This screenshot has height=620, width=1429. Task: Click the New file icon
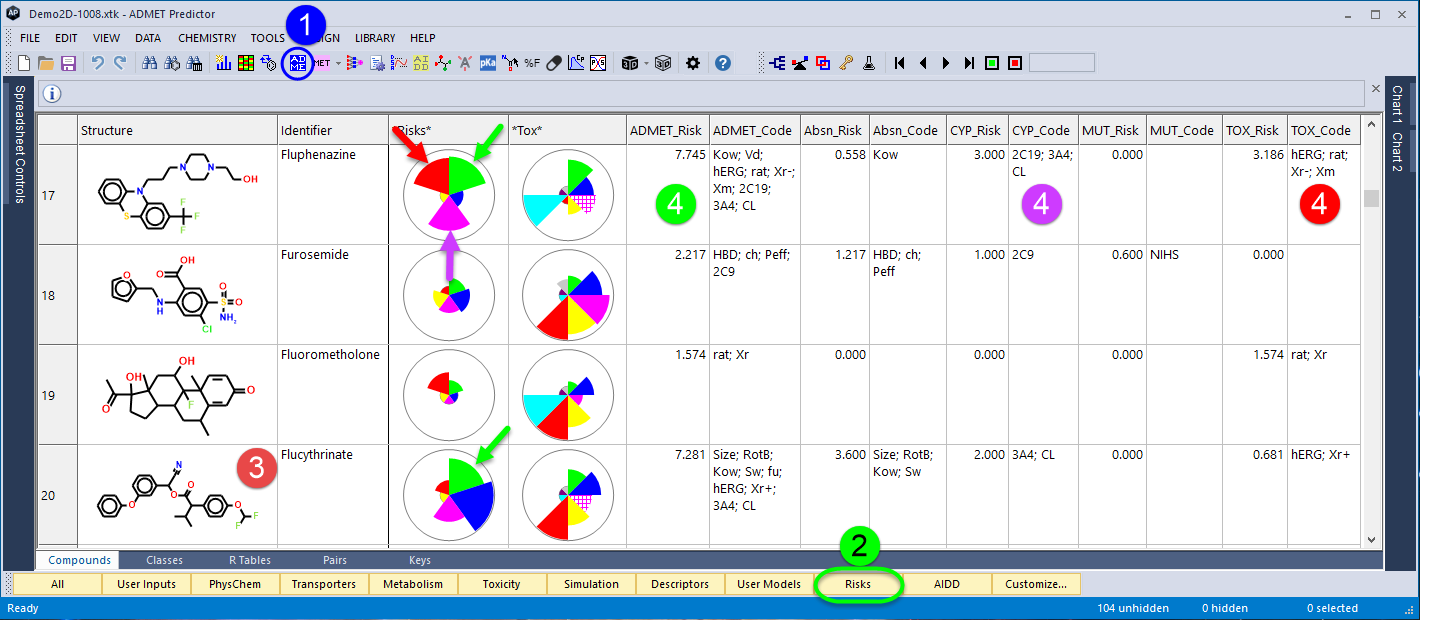(x=25, y=63)
